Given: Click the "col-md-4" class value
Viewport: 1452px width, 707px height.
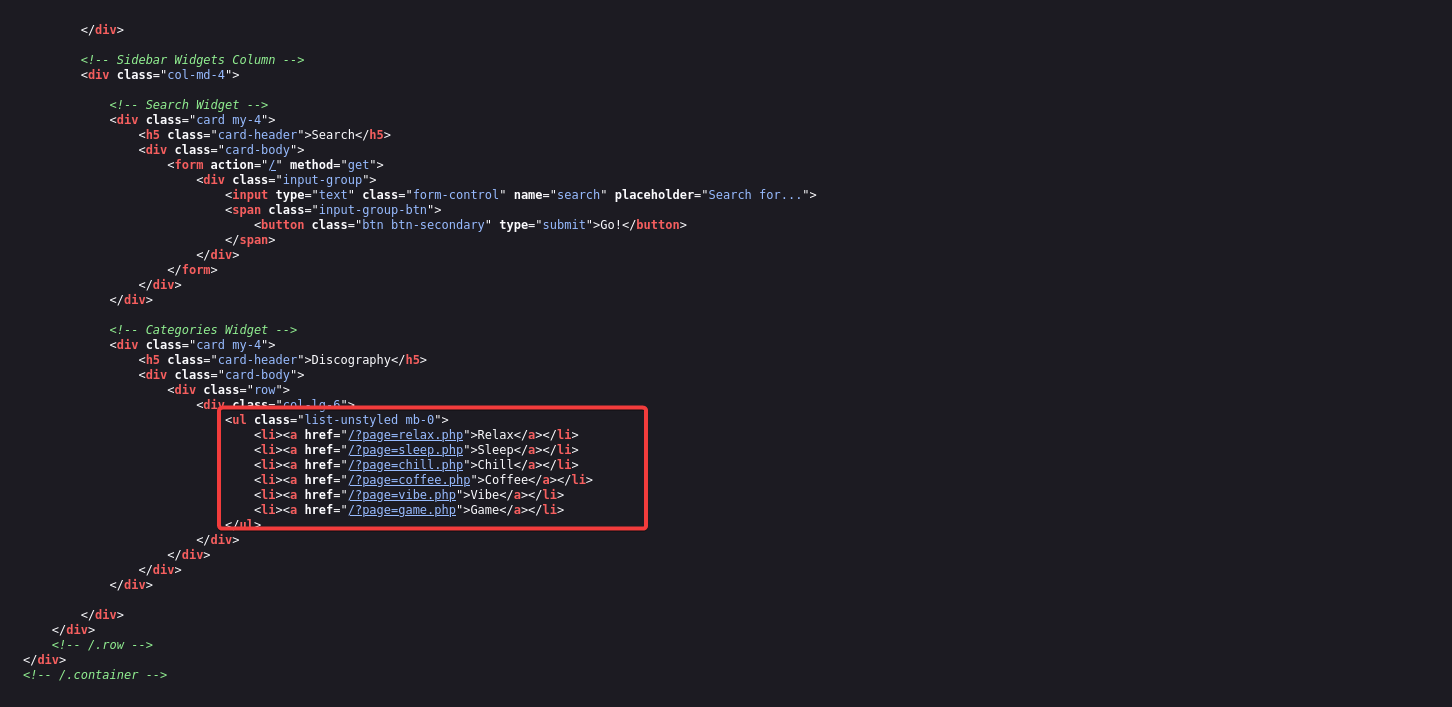Looking at the screenshot, I should pyautogui.click(x=196, y=75).
